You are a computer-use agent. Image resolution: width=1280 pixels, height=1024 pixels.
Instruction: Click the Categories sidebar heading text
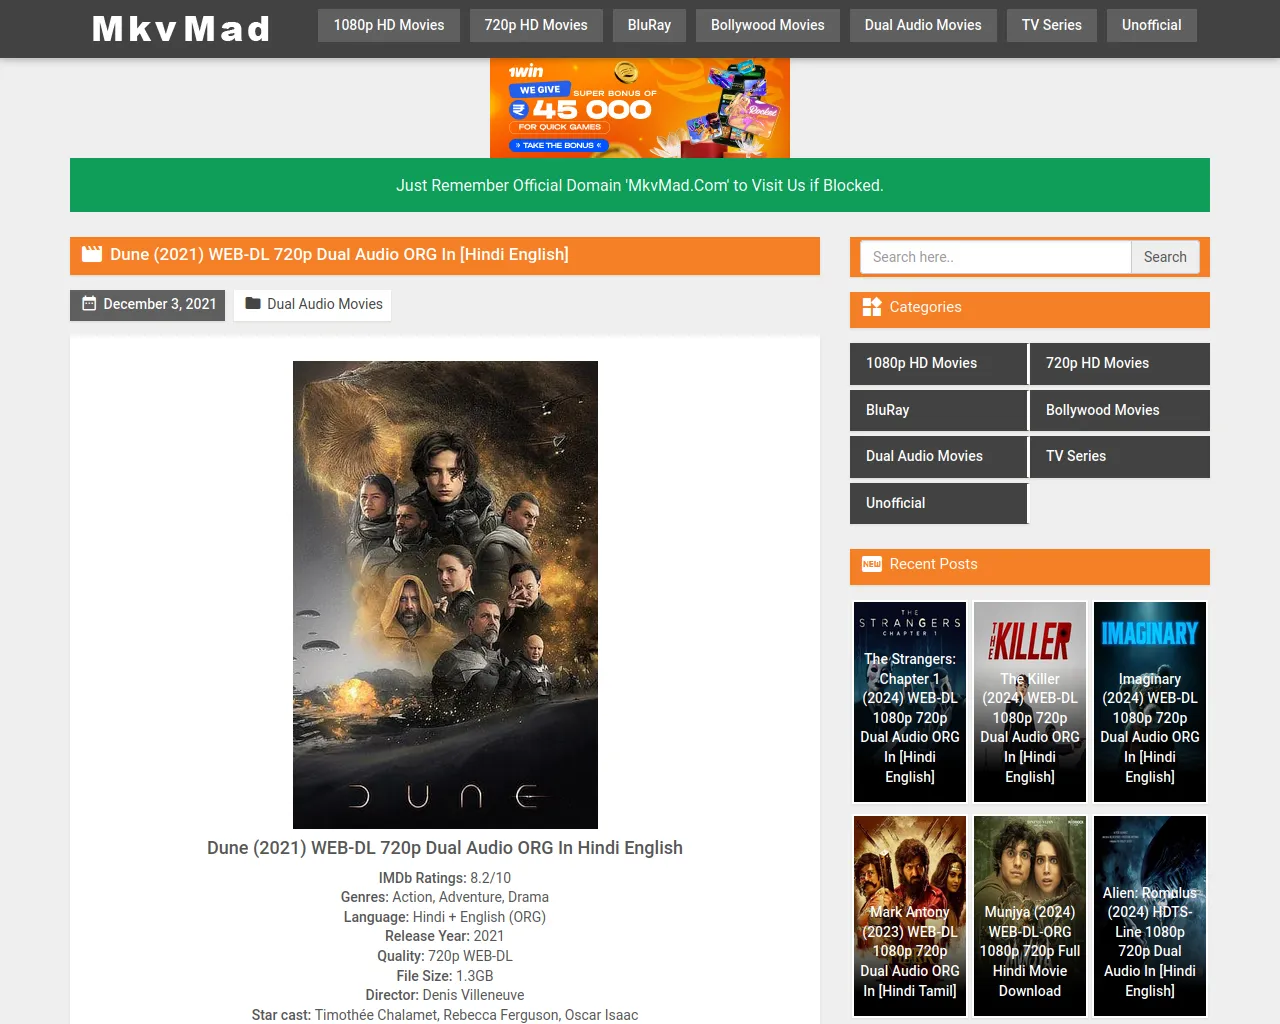[925, 307]
